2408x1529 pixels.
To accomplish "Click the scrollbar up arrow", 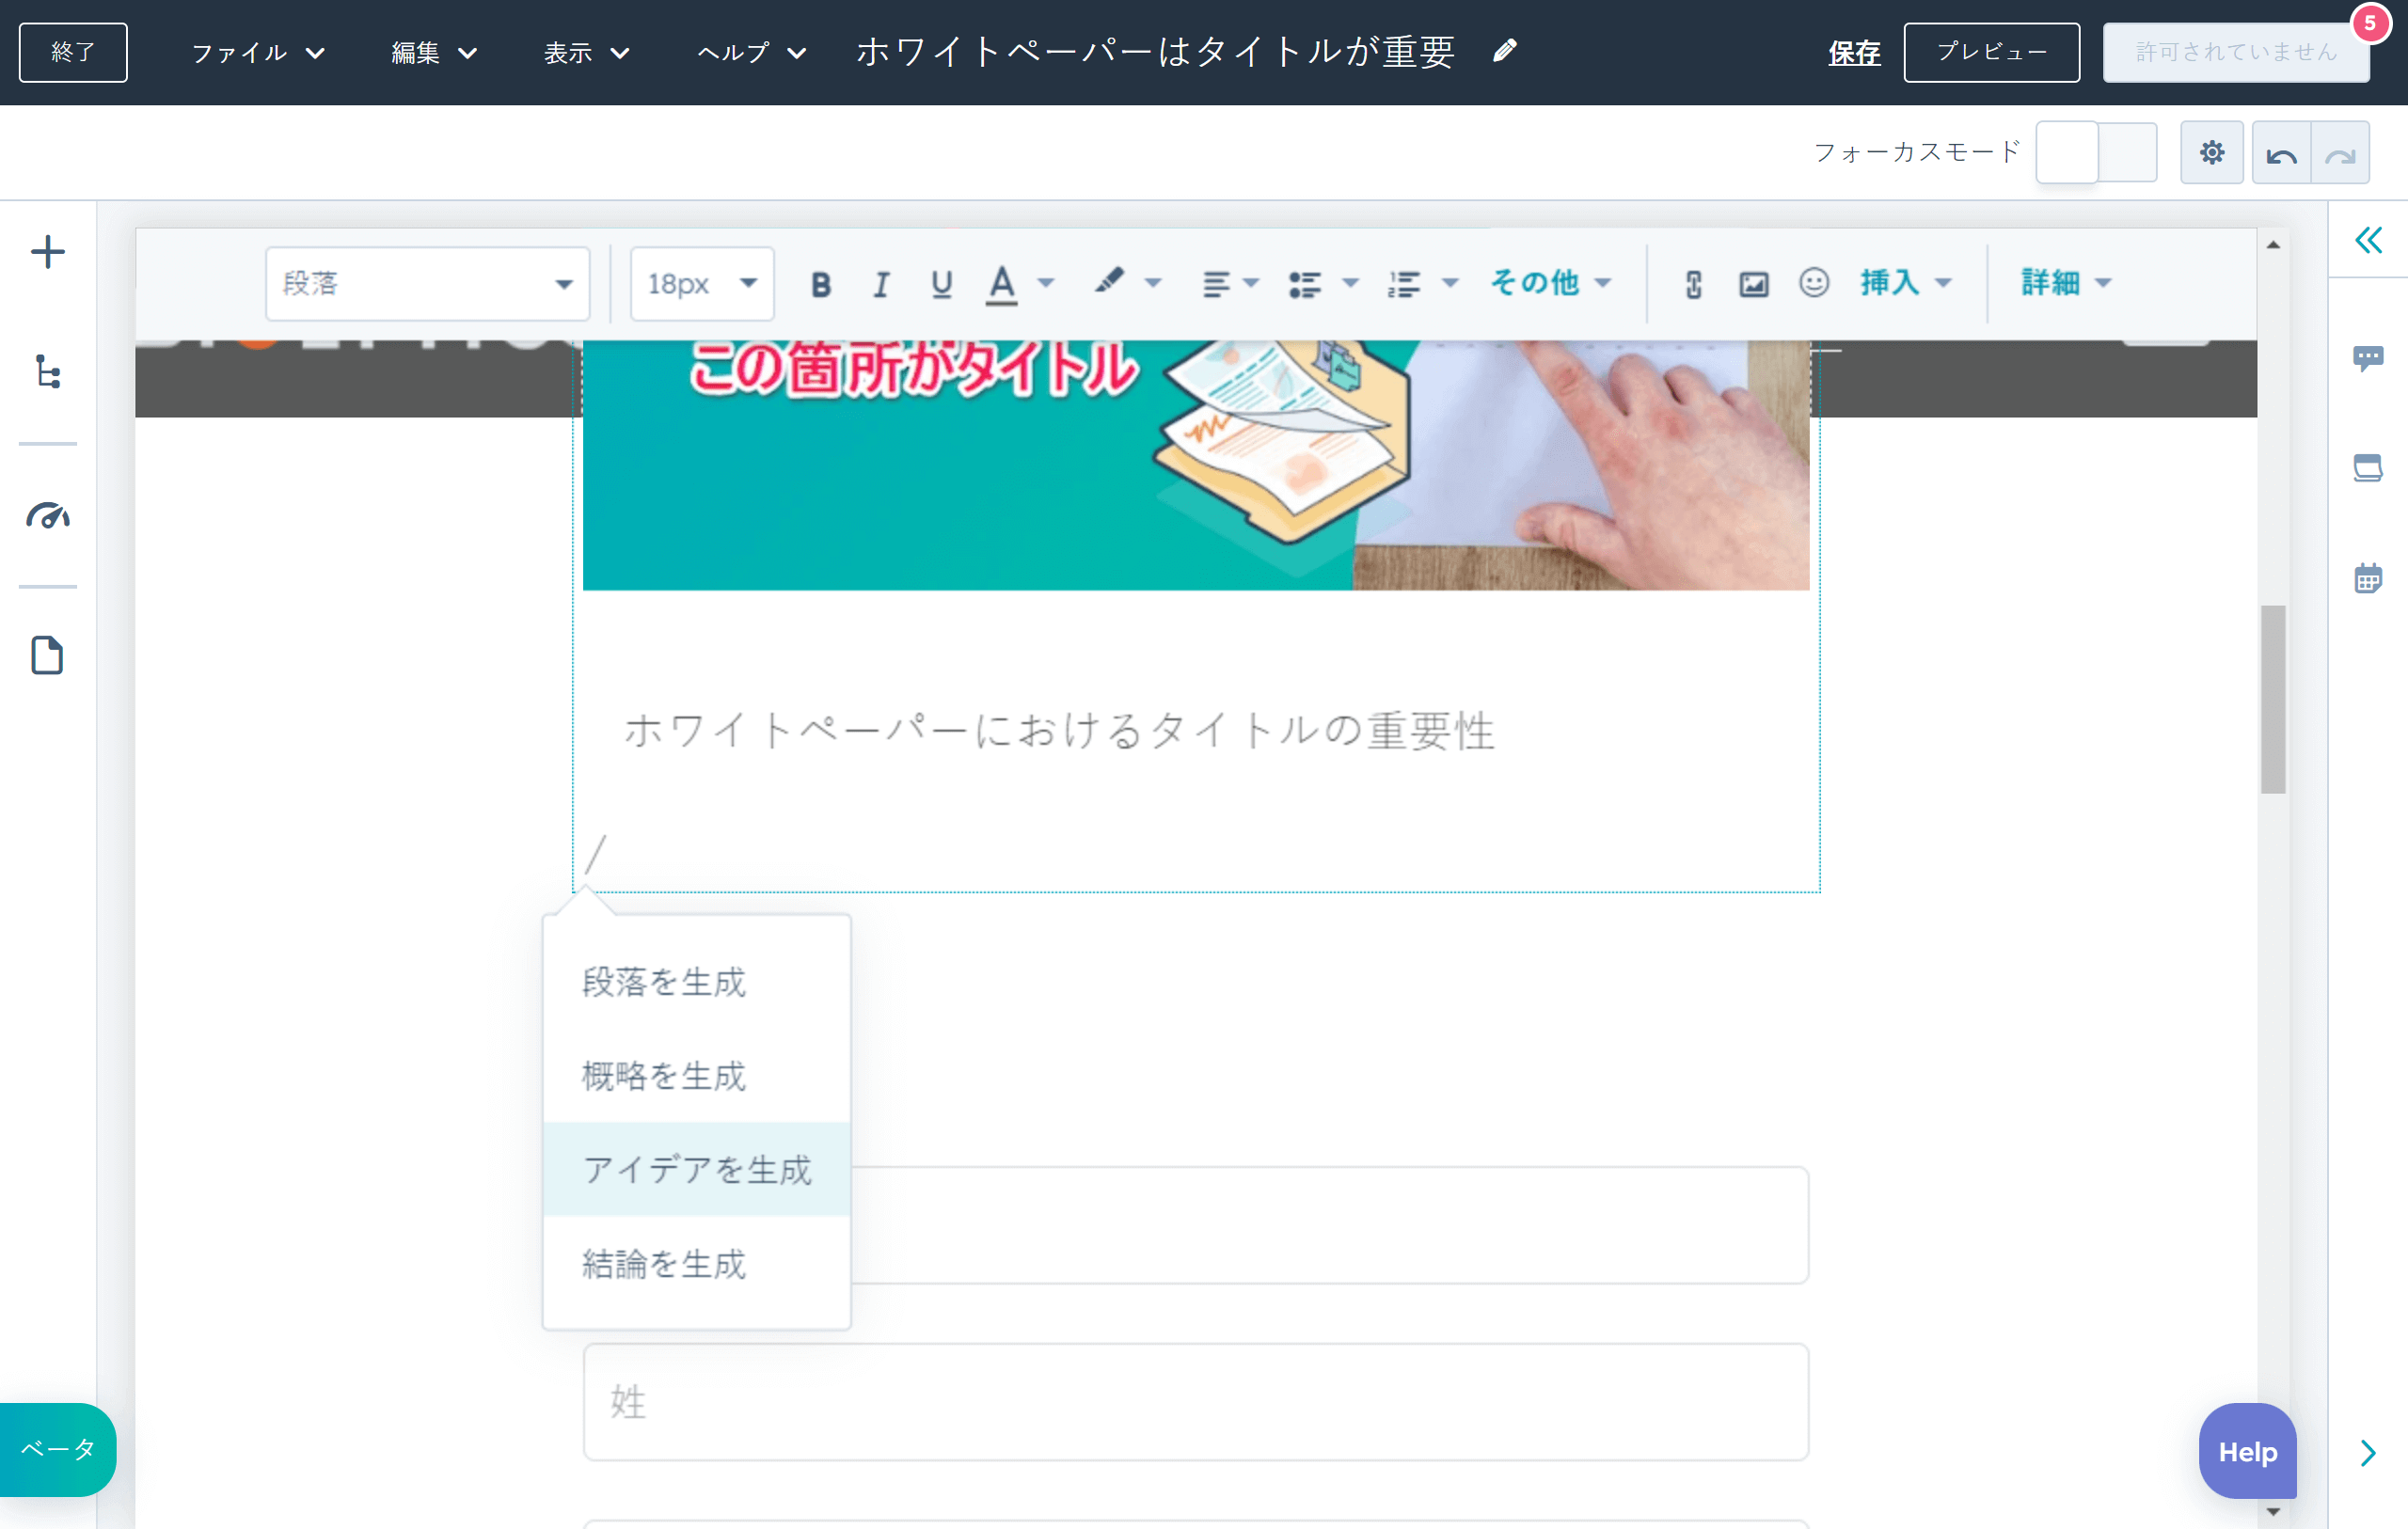I will tap(2272, 245).
